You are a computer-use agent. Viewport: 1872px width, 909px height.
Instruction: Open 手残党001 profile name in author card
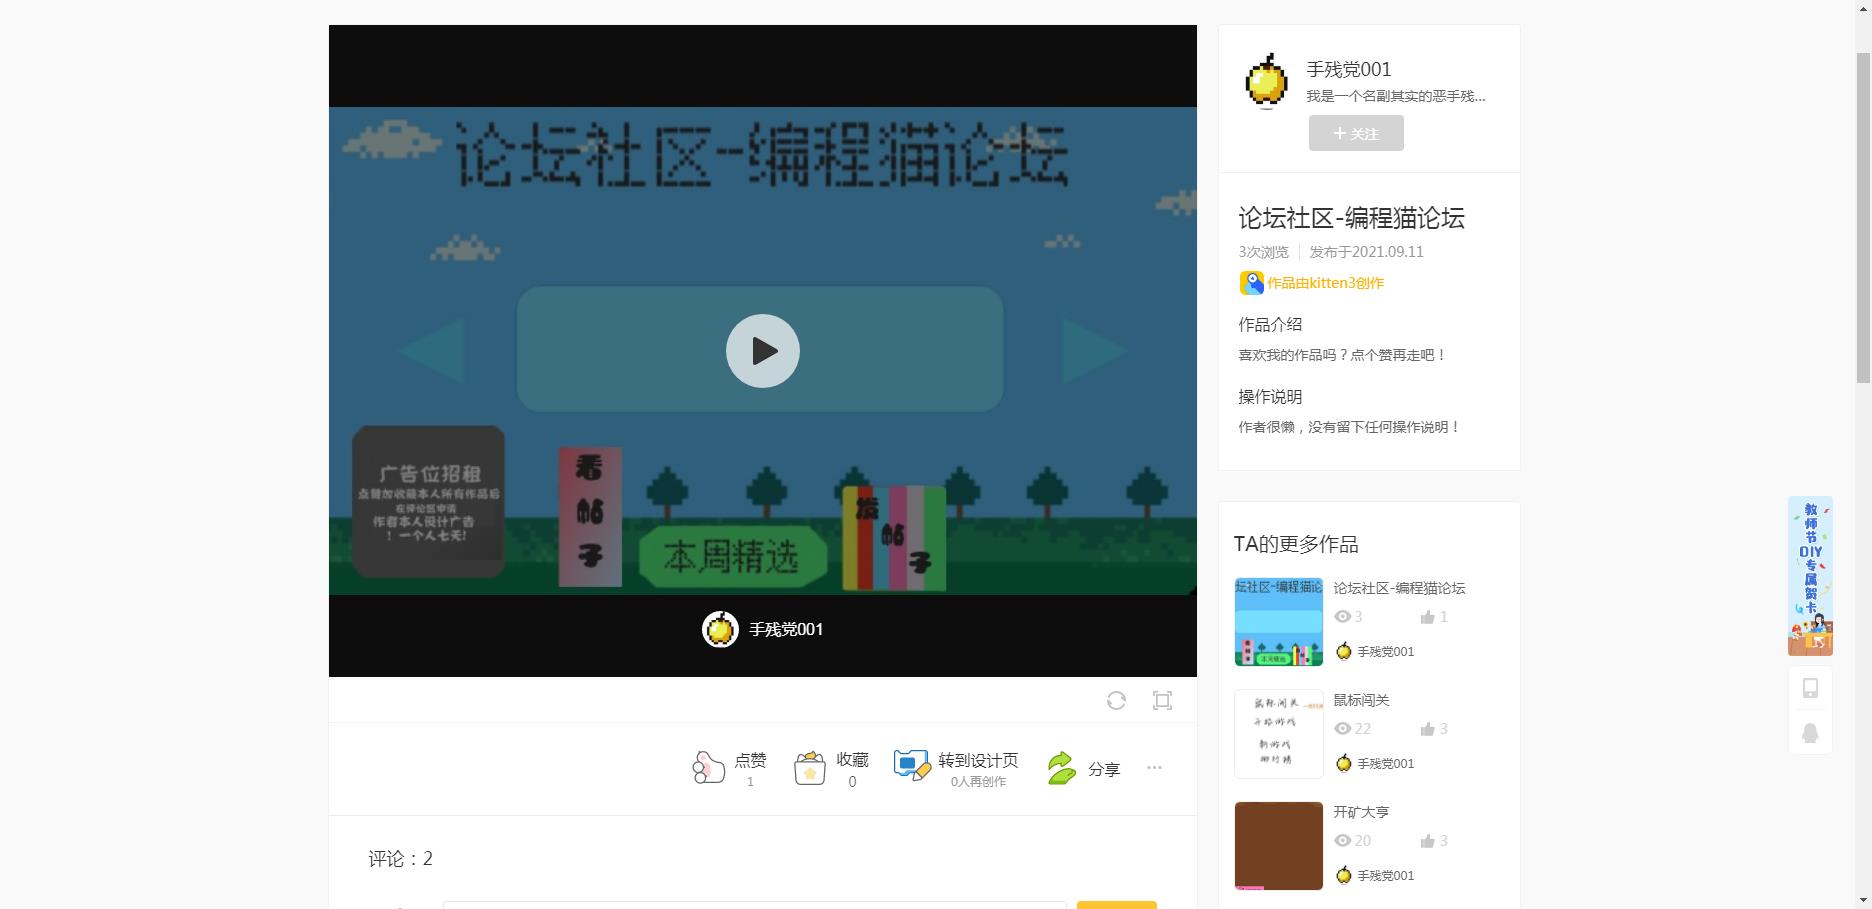[x=1349, y=69]
